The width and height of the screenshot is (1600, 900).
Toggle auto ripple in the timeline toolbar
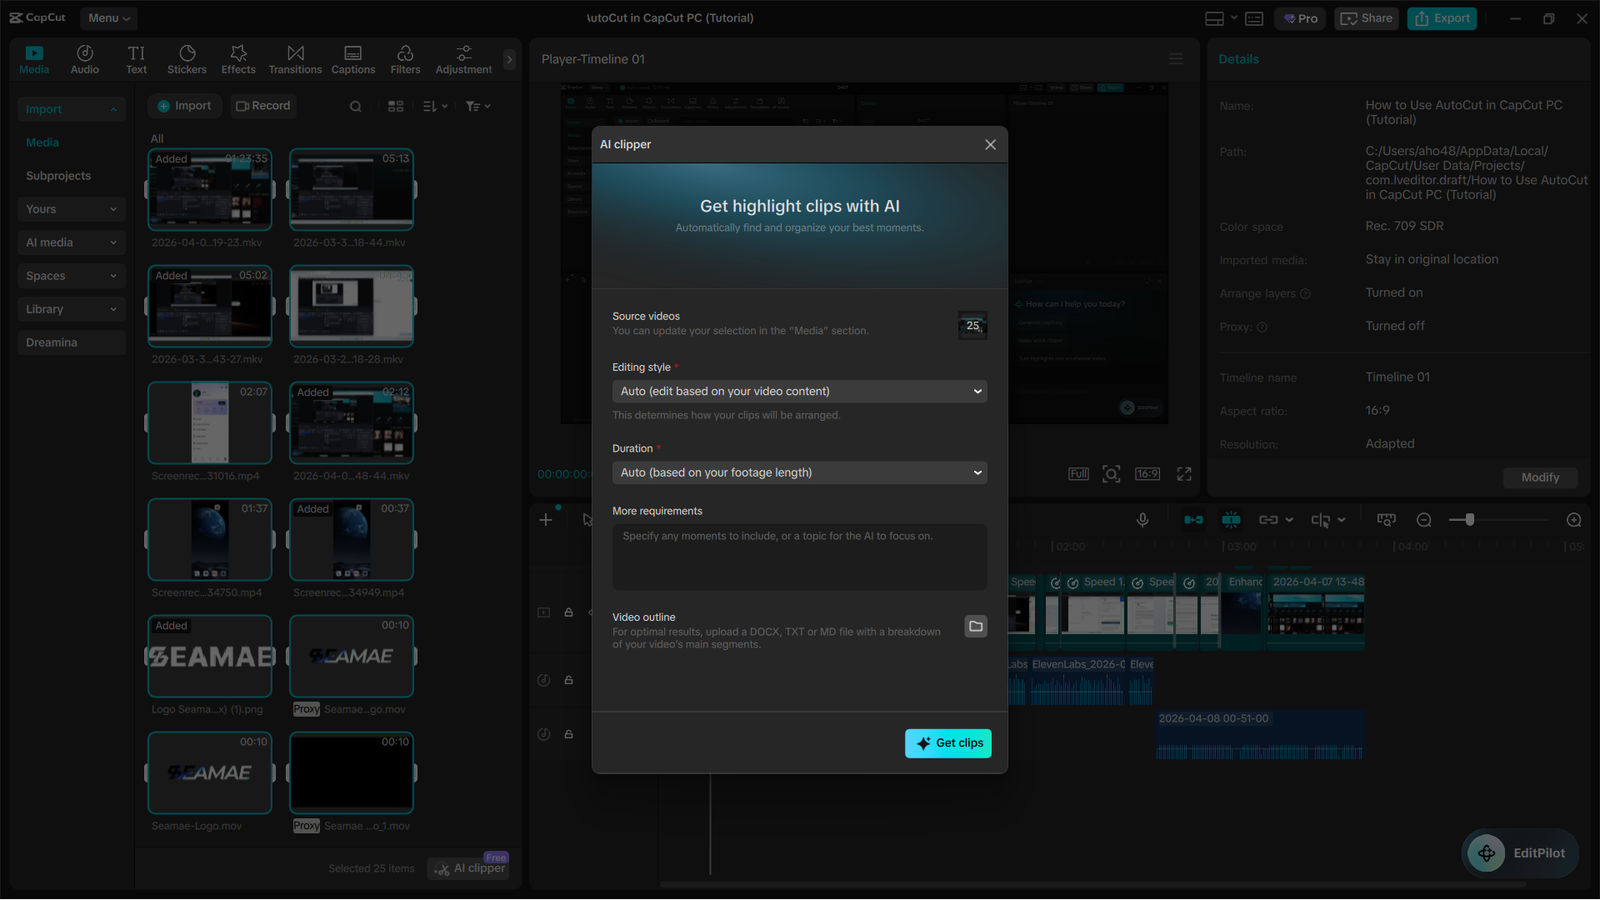(1193, 519)
